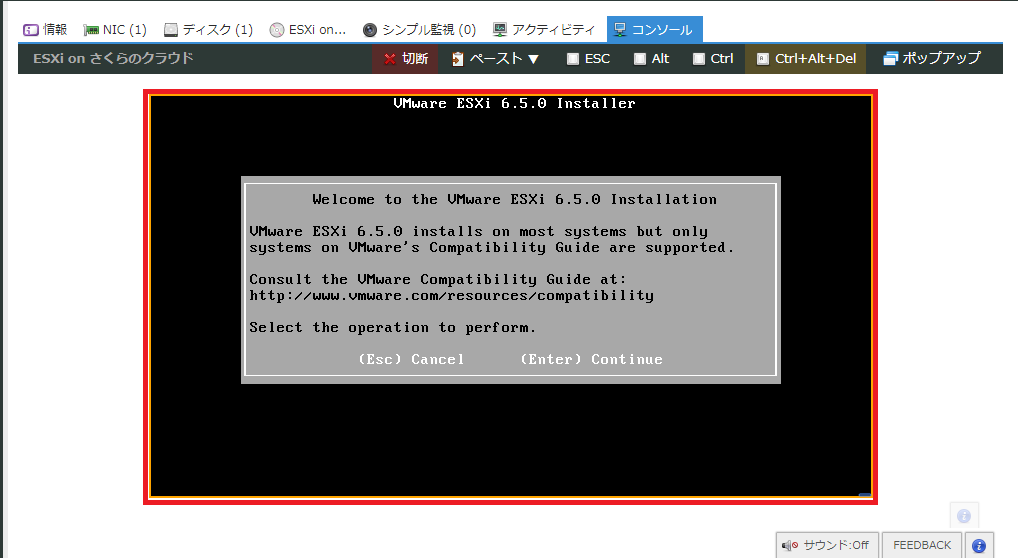The width and height of the screenshot is (1018, 558).
Task: Click the VMware compatibility URL text
Action: coord(452,296)
